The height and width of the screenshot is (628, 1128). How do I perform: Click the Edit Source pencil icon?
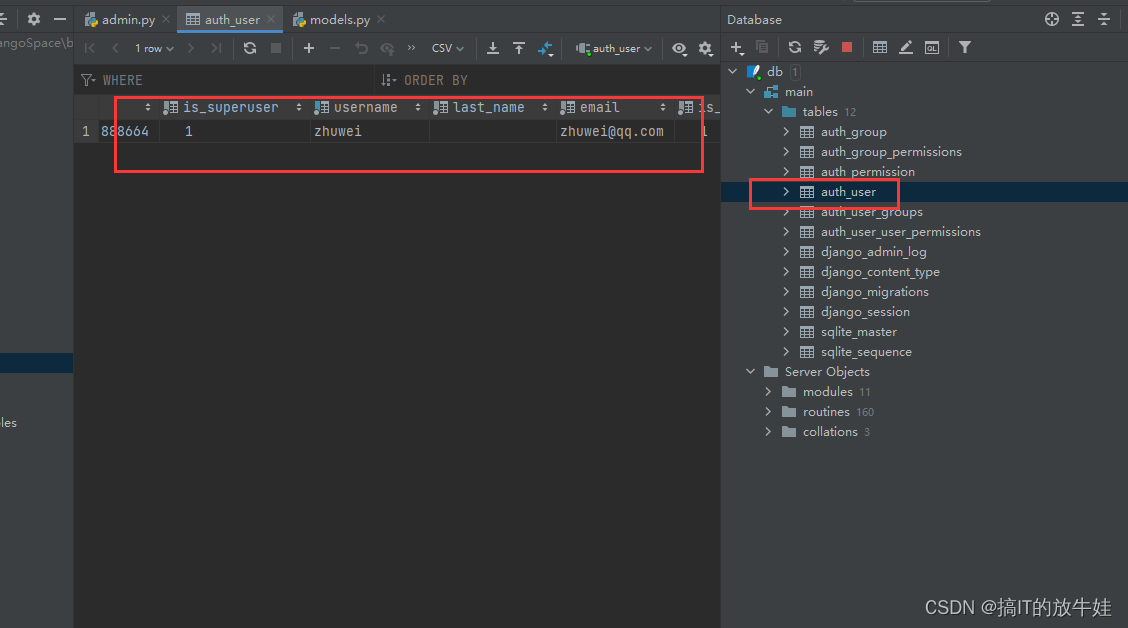tap(906, 47)
